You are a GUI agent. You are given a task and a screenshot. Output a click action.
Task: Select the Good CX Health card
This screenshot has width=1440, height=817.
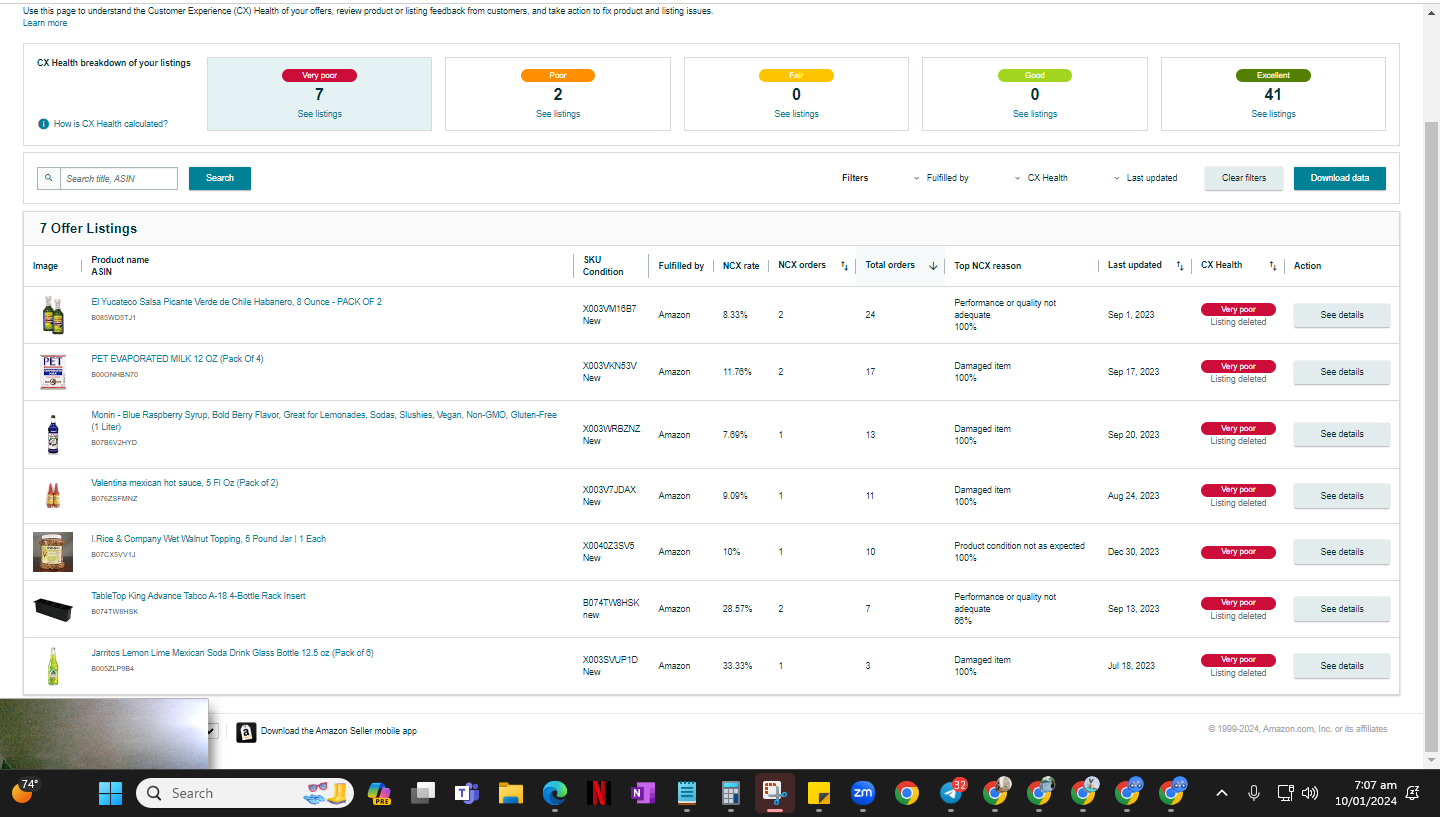point(1034,94)
